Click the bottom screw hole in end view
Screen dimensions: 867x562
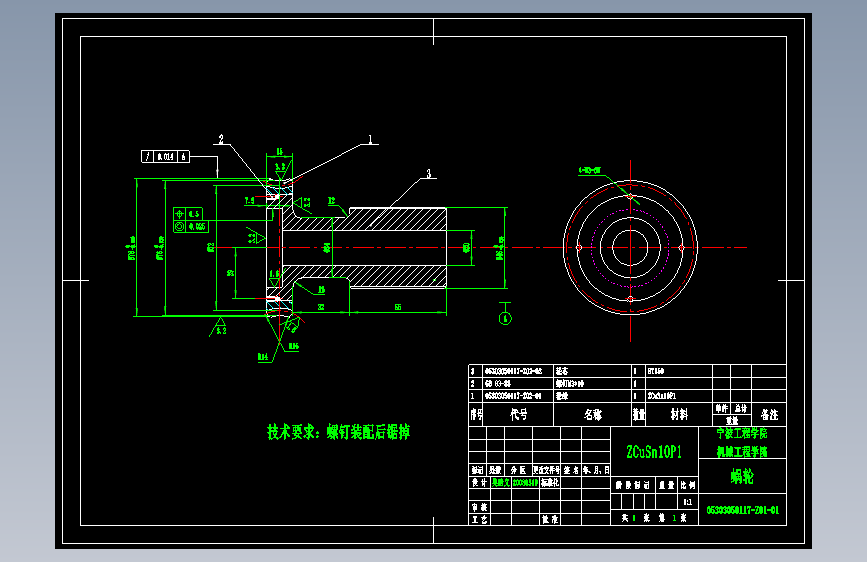(x=630, y=299)
